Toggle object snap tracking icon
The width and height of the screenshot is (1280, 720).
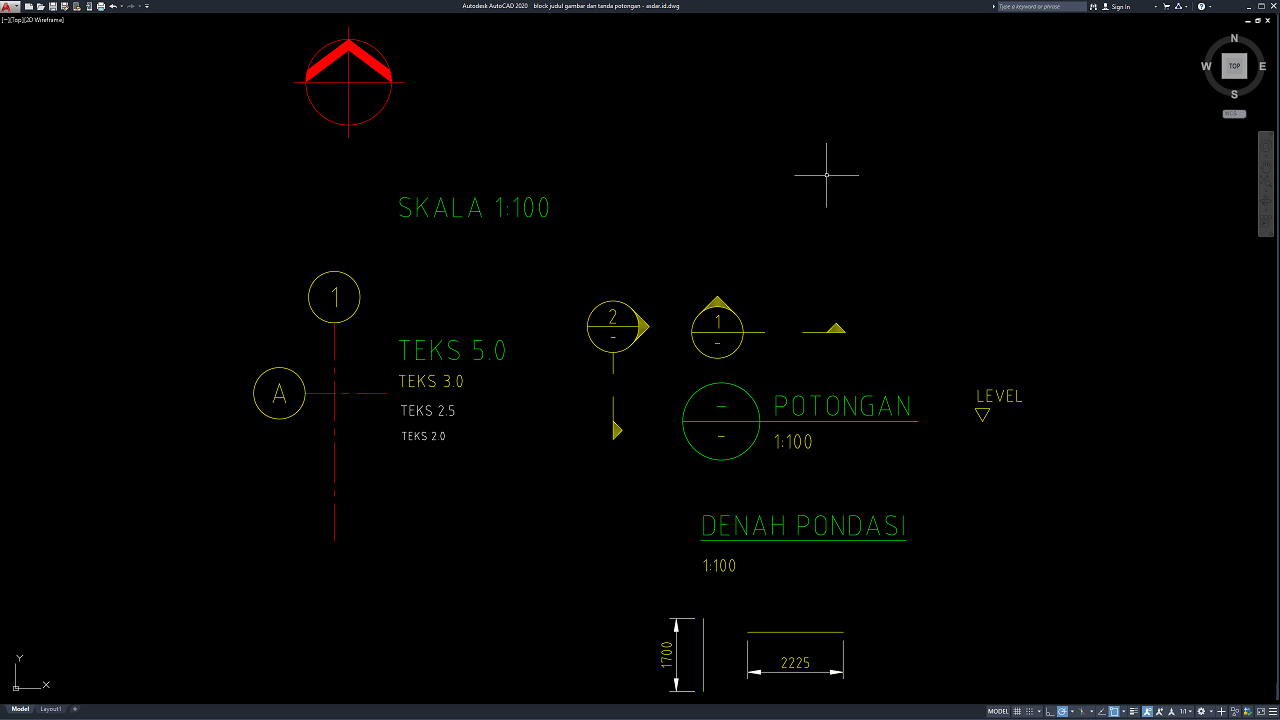click(1102, 712)
